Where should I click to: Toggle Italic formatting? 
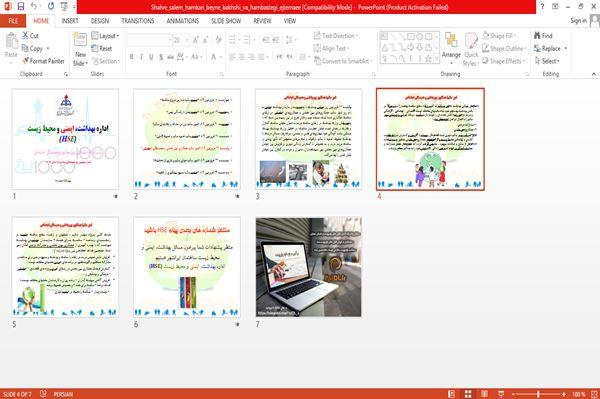tap(142, 57)
